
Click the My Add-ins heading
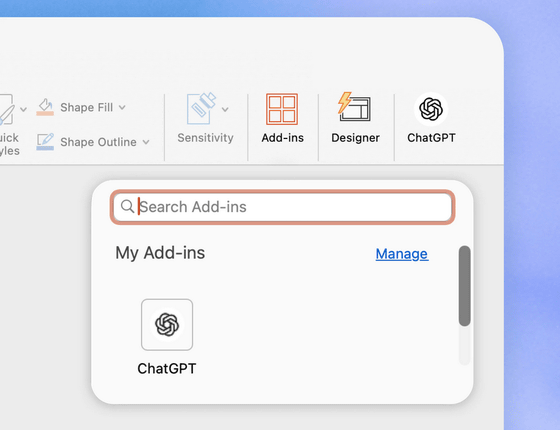coord(160,253)
